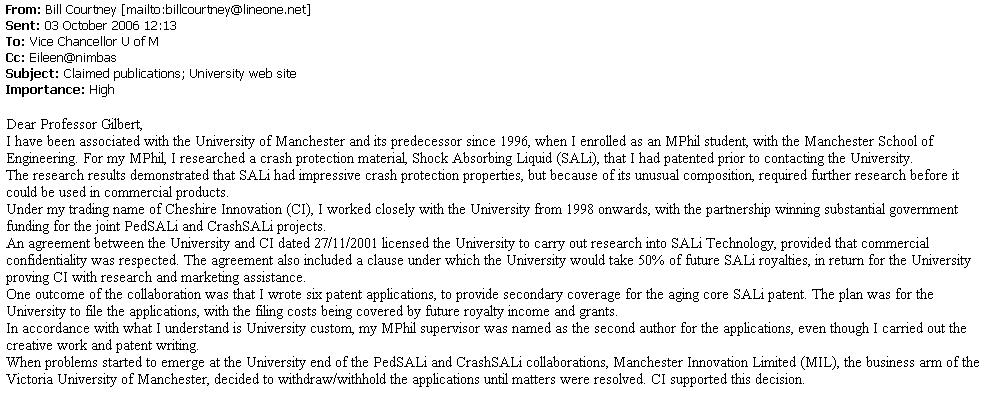Click the Importance High value
989x396 pixels.
(101, 90)
